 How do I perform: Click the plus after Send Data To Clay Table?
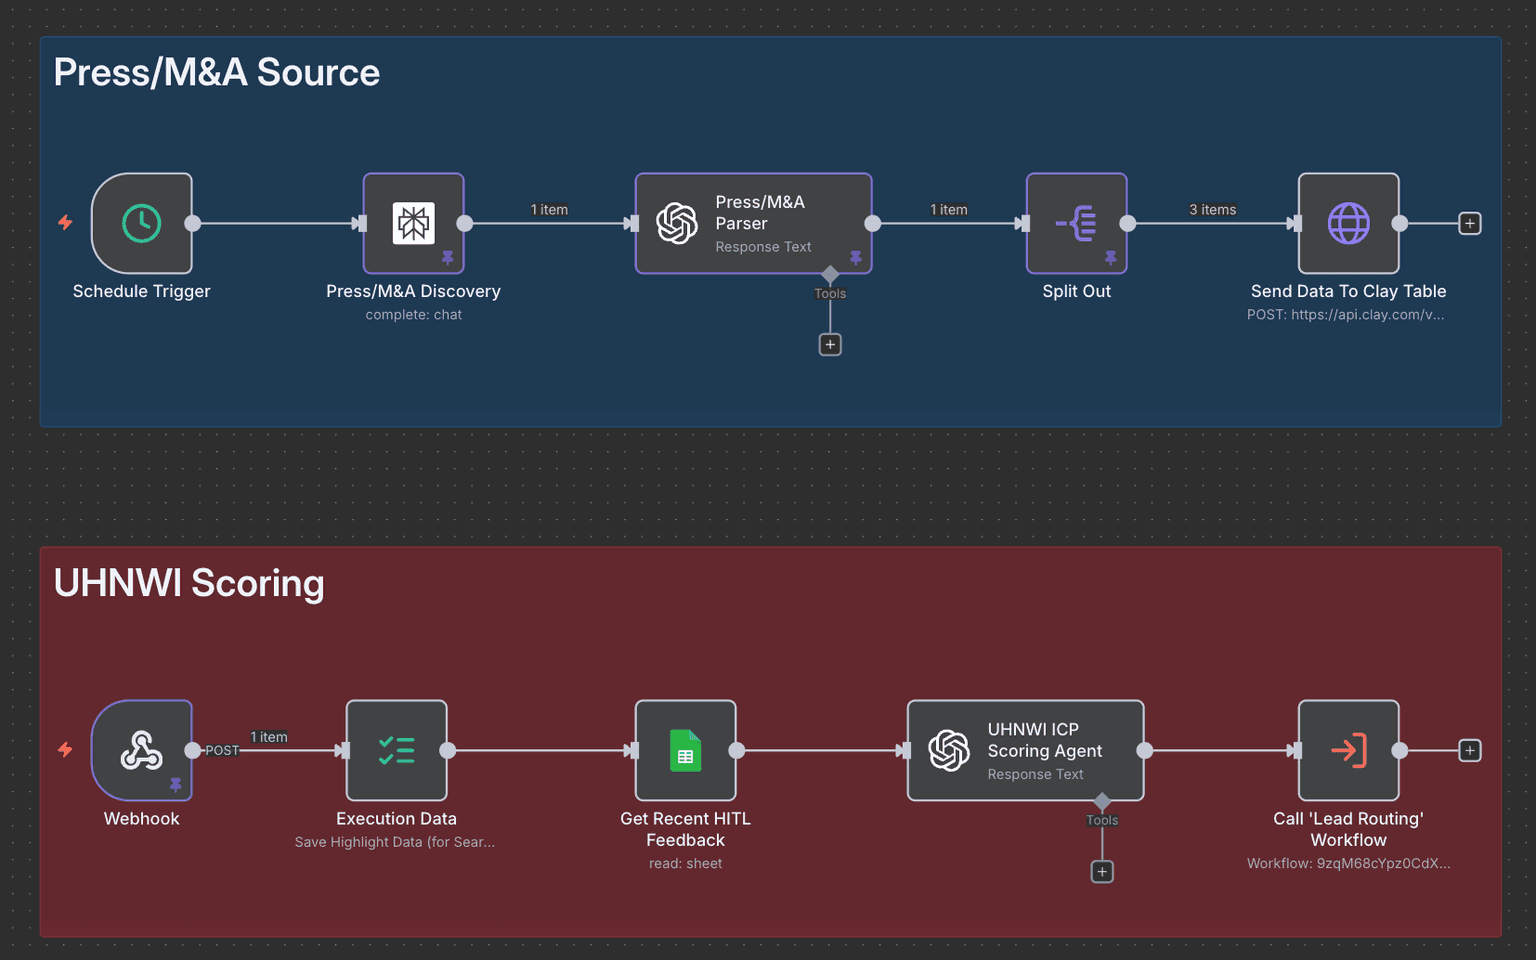(x=1470, y=224)
